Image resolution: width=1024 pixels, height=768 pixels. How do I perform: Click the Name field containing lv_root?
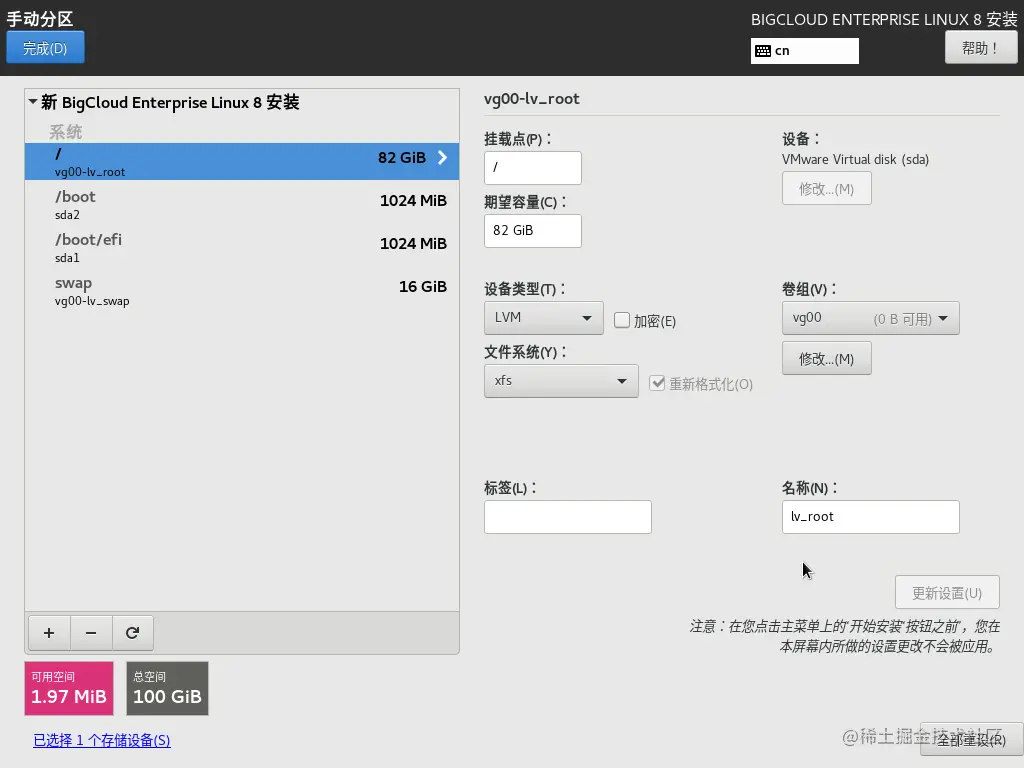click(871, 517)
